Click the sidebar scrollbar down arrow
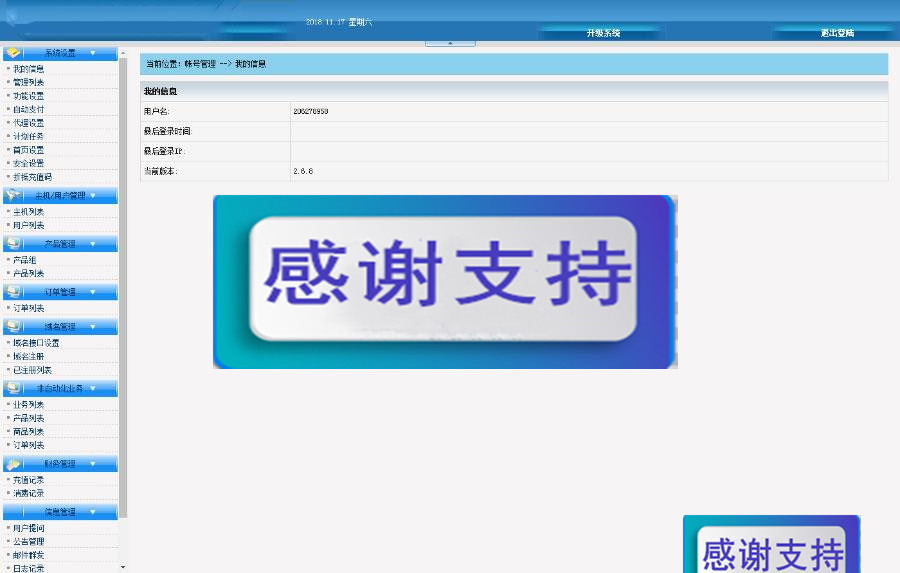The image size is (900, 573). click(x=123, y=567)
